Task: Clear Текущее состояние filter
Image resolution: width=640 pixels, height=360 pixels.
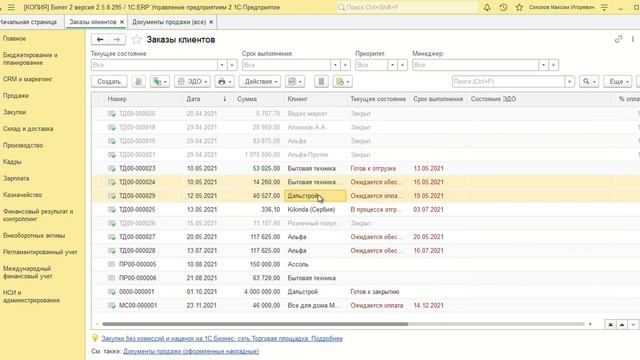Action: [232, 65]
